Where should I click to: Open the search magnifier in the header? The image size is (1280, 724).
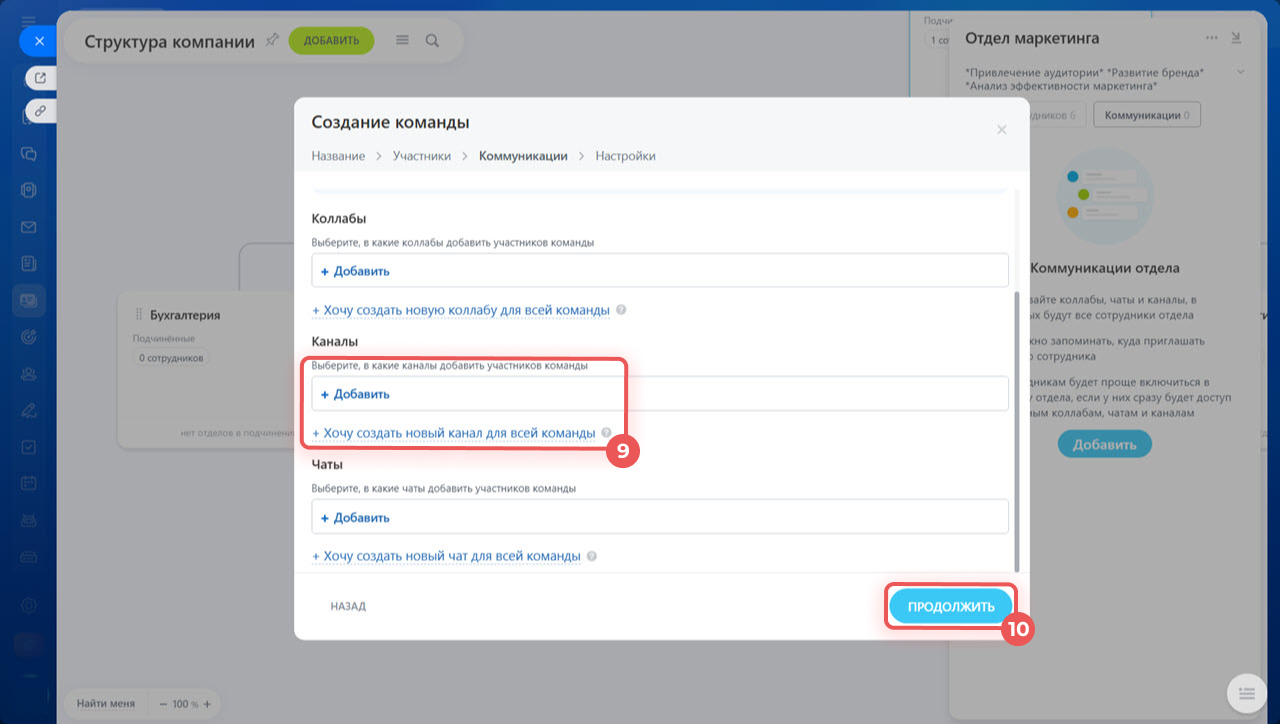[x=432, y=41]
